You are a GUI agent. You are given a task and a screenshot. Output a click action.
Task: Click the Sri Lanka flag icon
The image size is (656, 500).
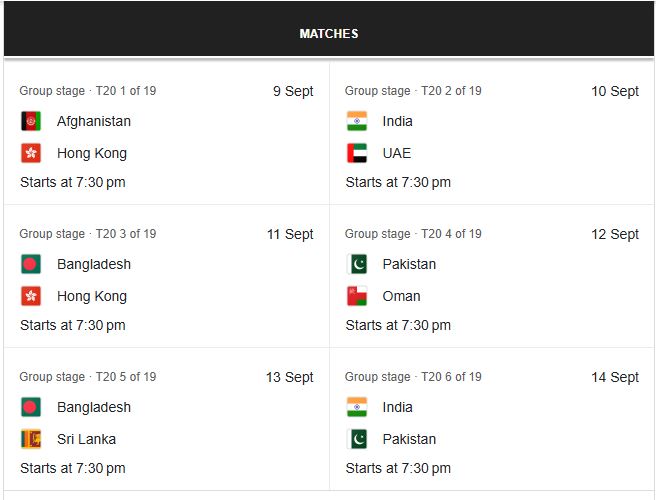pos(31,439)
